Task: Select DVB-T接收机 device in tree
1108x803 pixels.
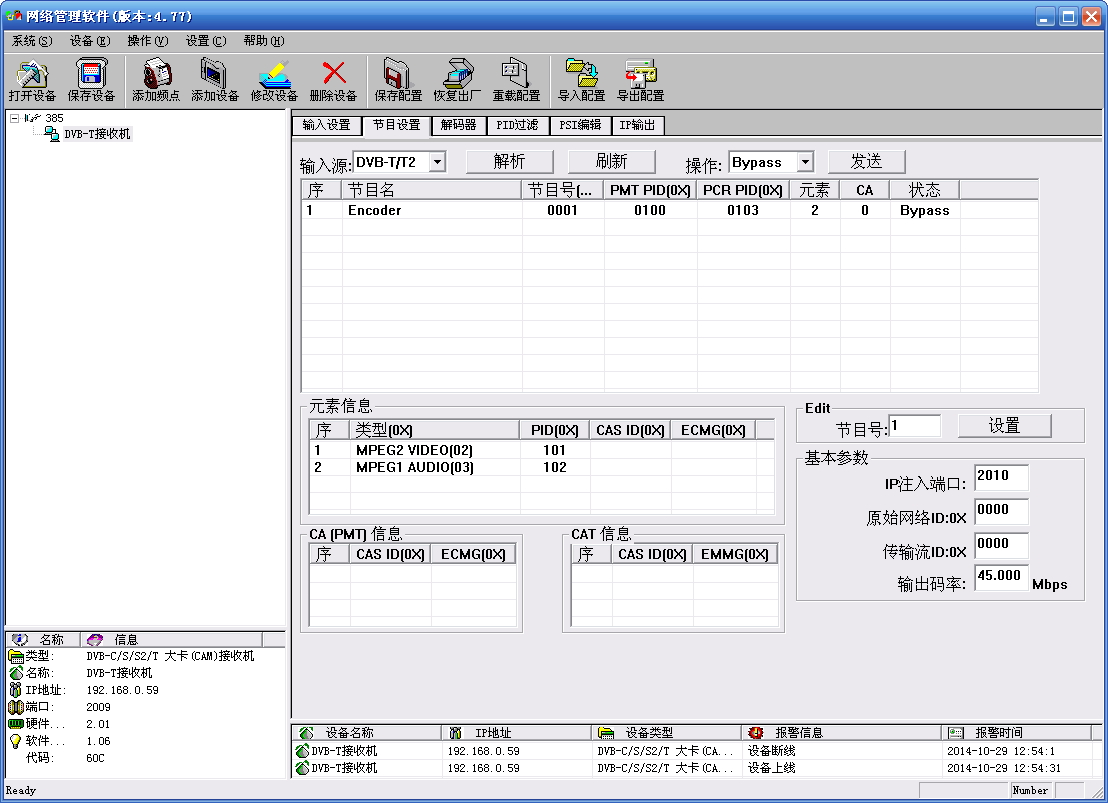Action: [x=97, y=134]
